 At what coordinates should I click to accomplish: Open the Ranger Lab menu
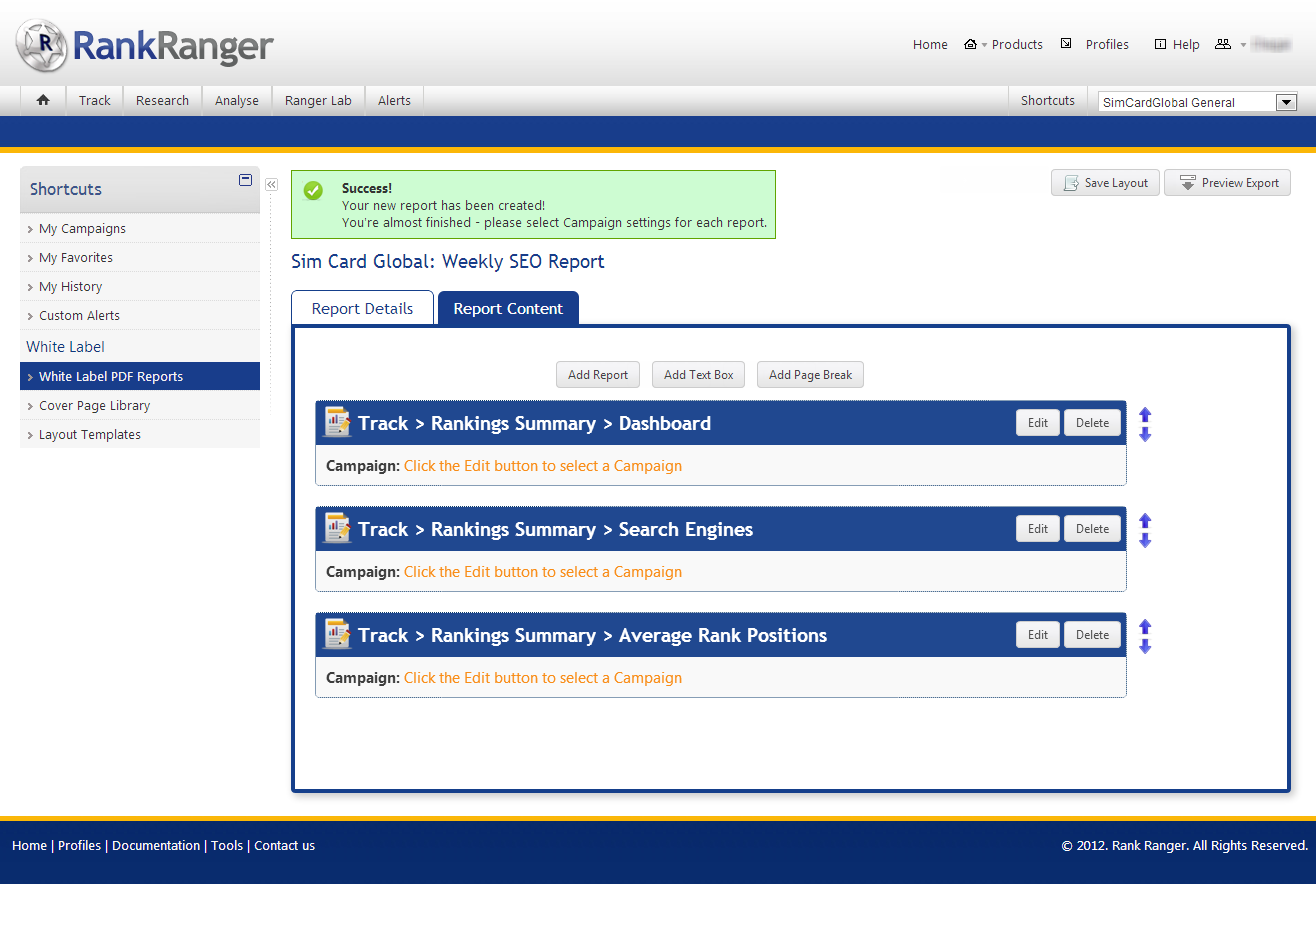318,100
